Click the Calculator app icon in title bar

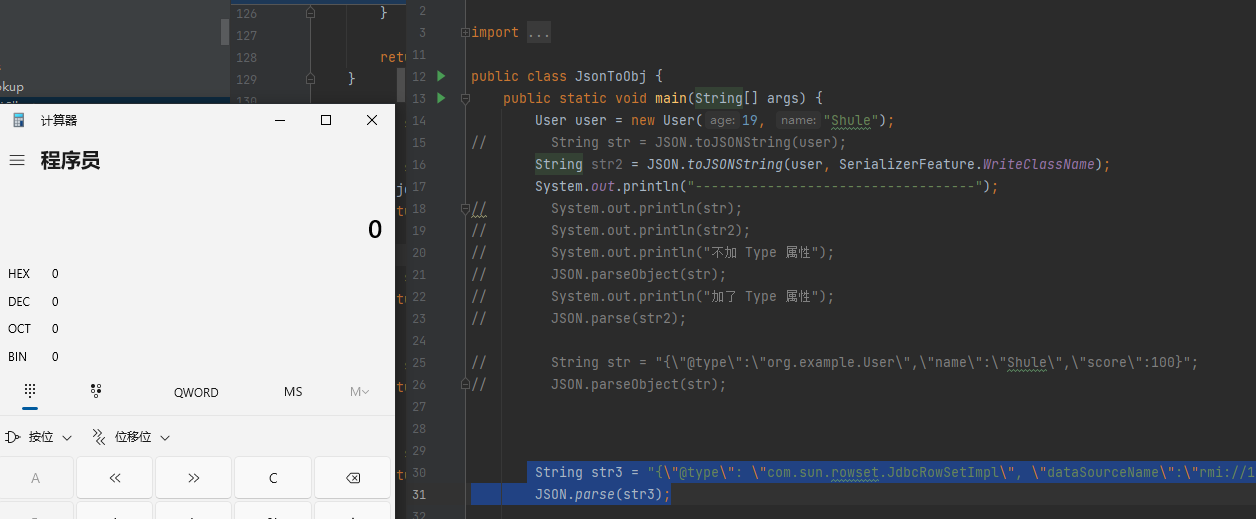[18, 120]
